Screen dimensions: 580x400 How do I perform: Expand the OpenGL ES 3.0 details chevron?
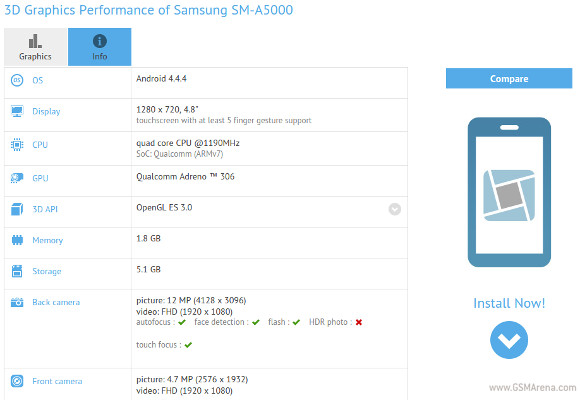click(395, 209)
